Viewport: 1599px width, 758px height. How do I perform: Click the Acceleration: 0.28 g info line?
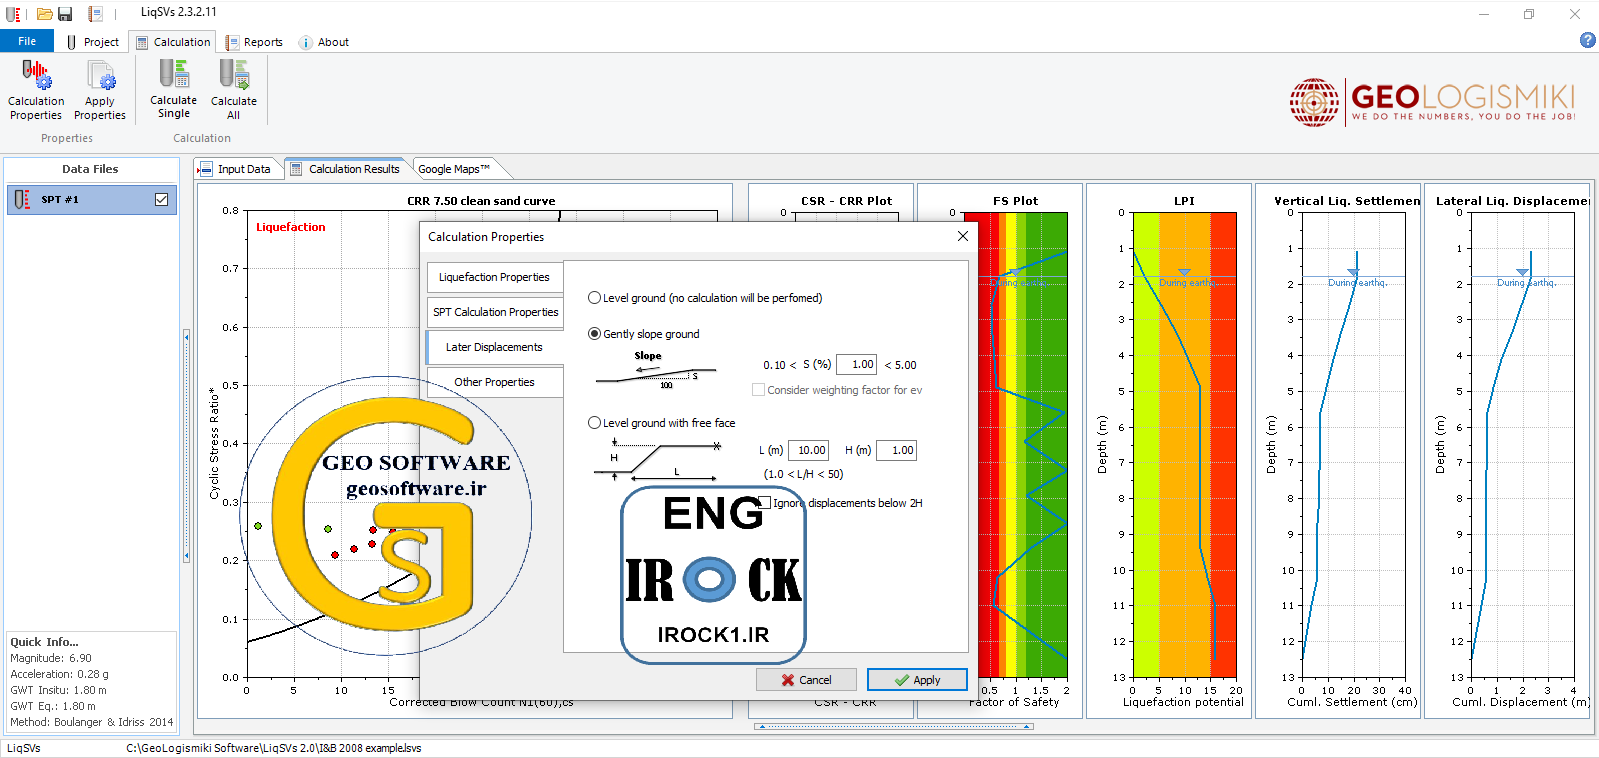(x=59, y=674)
